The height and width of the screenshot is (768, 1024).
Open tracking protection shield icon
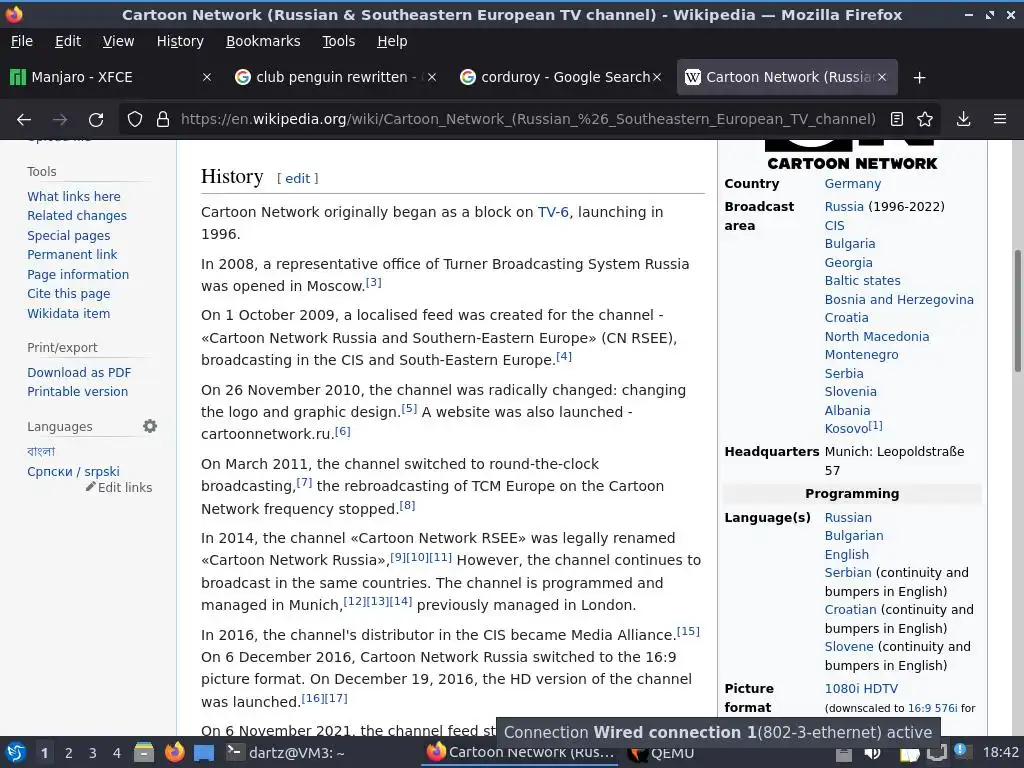[x=135, y=120]
